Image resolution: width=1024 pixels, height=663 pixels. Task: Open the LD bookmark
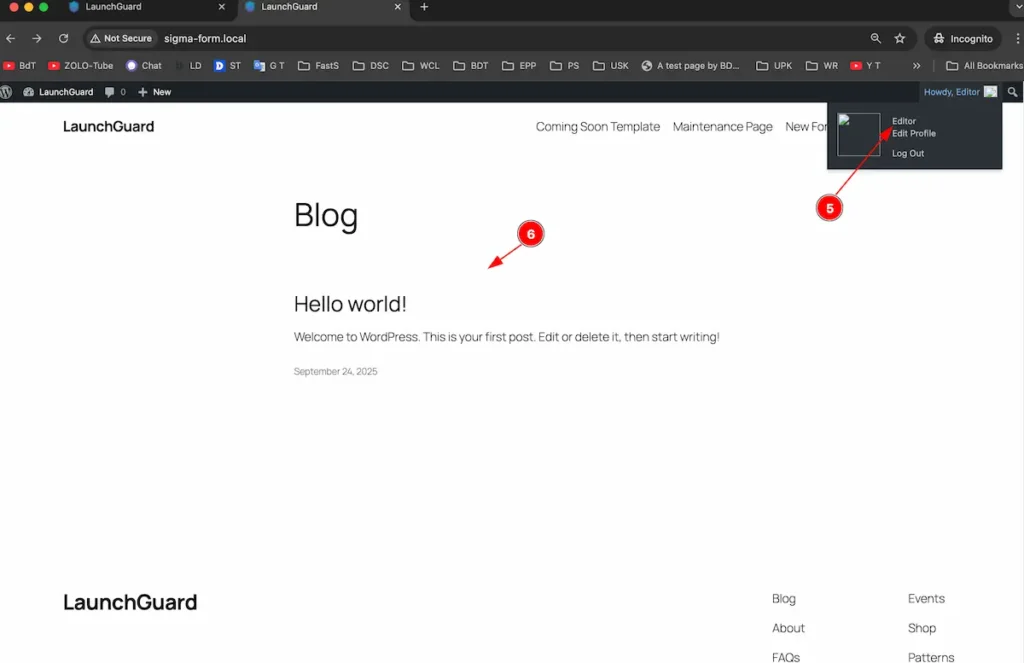click(x=189, y=65)
